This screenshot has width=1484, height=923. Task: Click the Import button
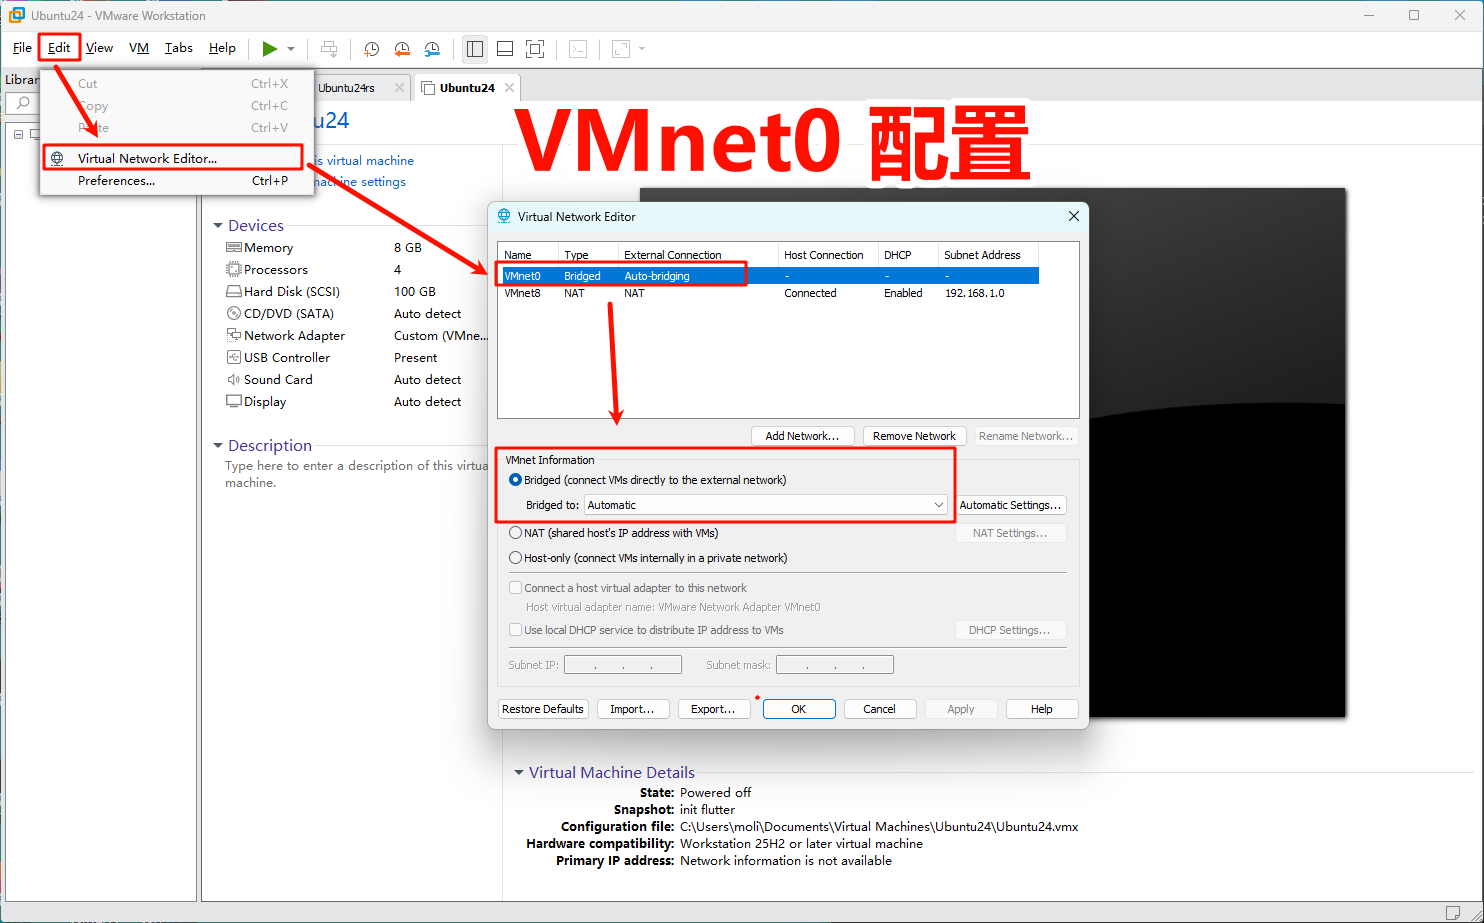(632, 709)
